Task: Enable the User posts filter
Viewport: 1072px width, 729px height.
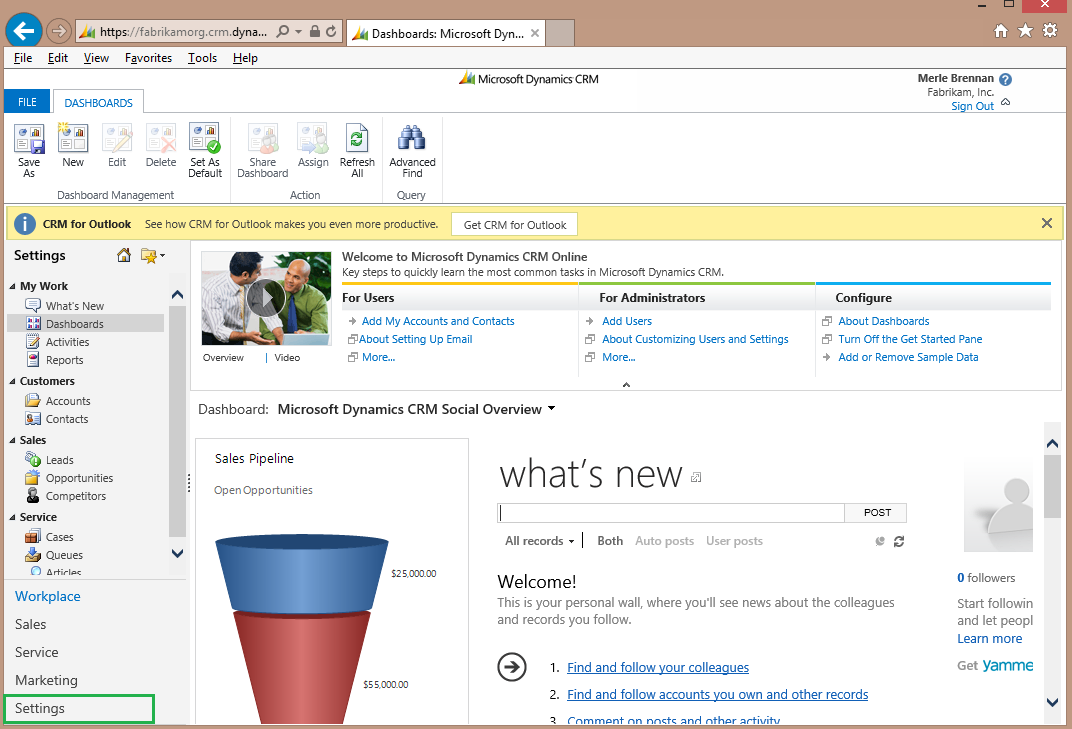Action: point(734,540)
